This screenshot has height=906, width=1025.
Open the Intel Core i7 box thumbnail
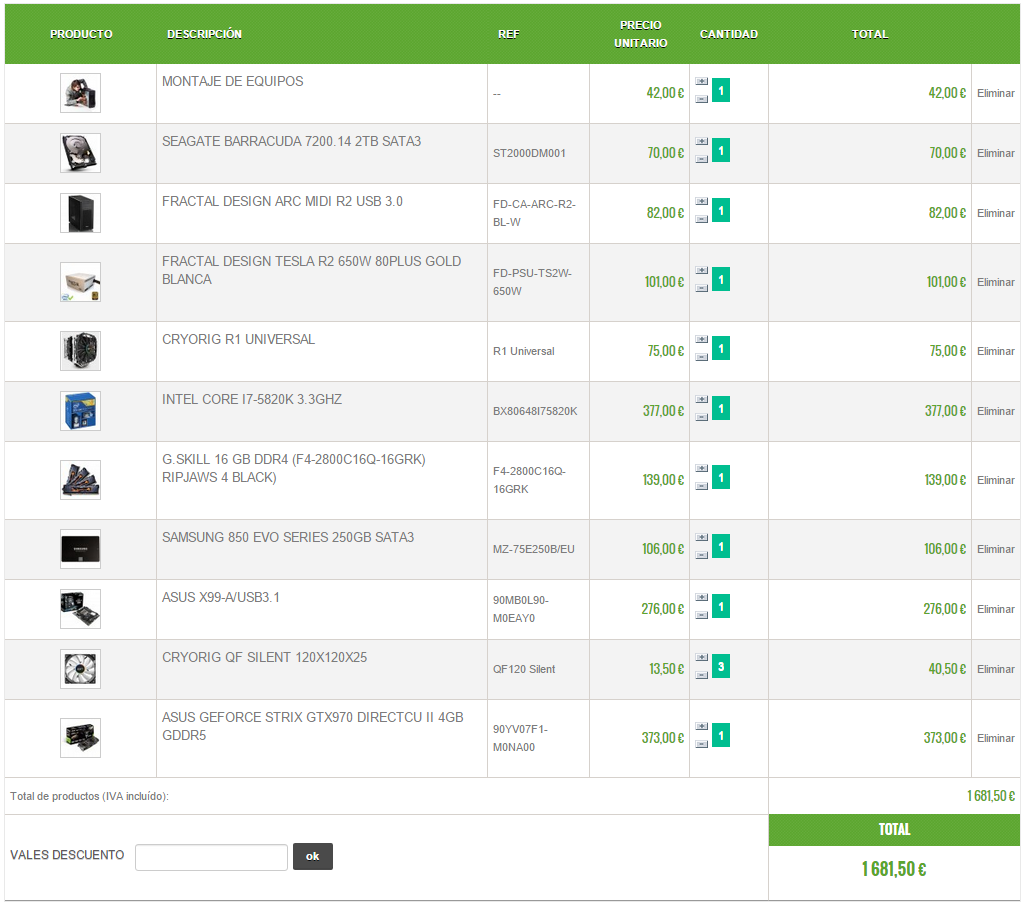[x=80, y=411]
